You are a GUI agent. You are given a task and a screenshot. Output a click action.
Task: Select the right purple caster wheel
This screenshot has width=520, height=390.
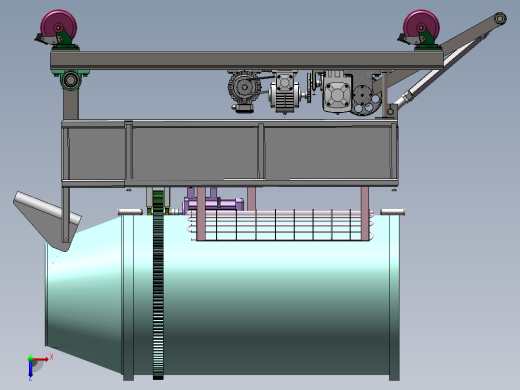click(x=421, y=27)
